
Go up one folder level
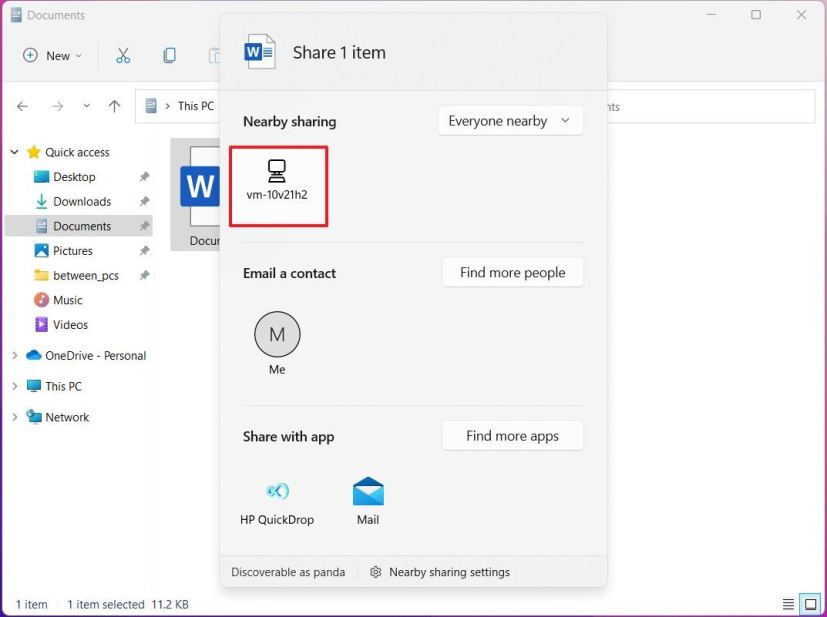pos(114,107)
